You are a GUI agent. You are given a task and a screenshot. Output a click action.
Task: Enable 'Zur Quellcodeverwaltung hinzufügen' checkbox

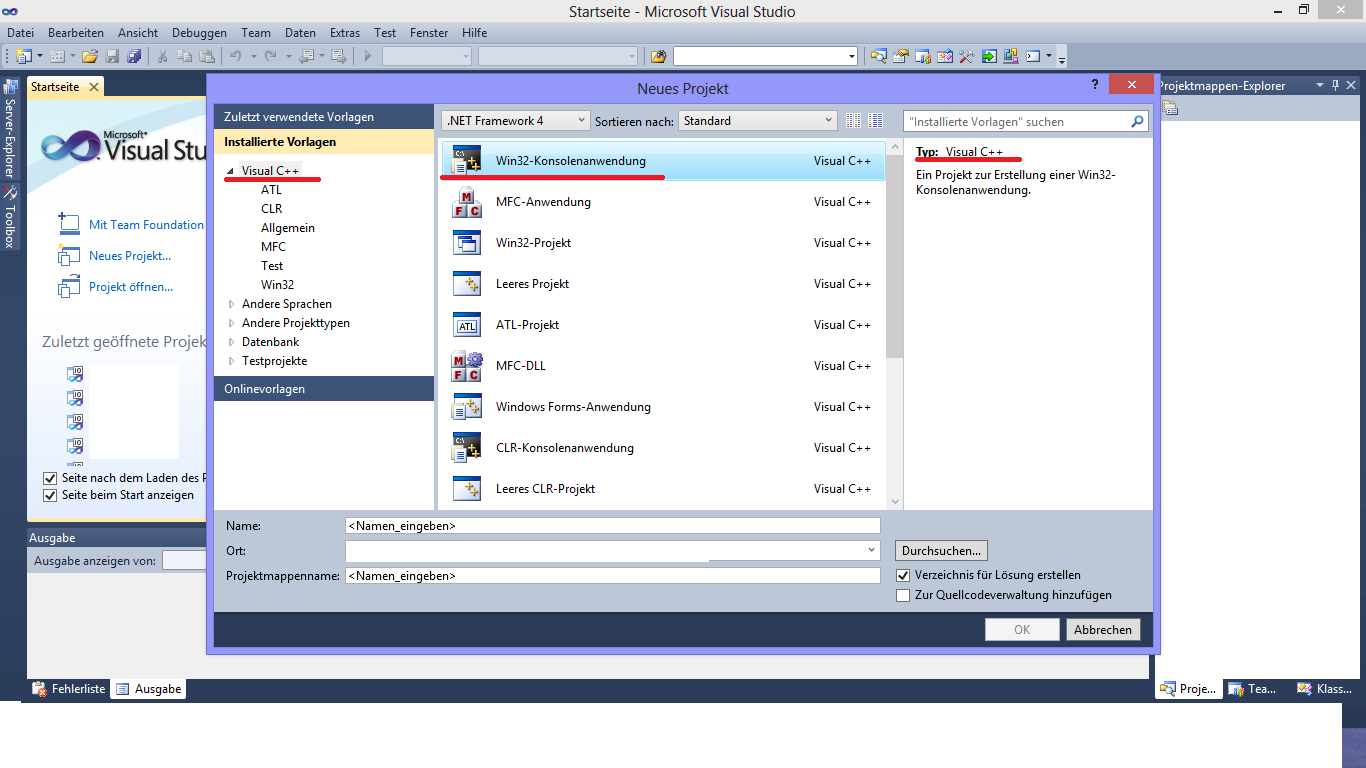click(x=903, y=595)
